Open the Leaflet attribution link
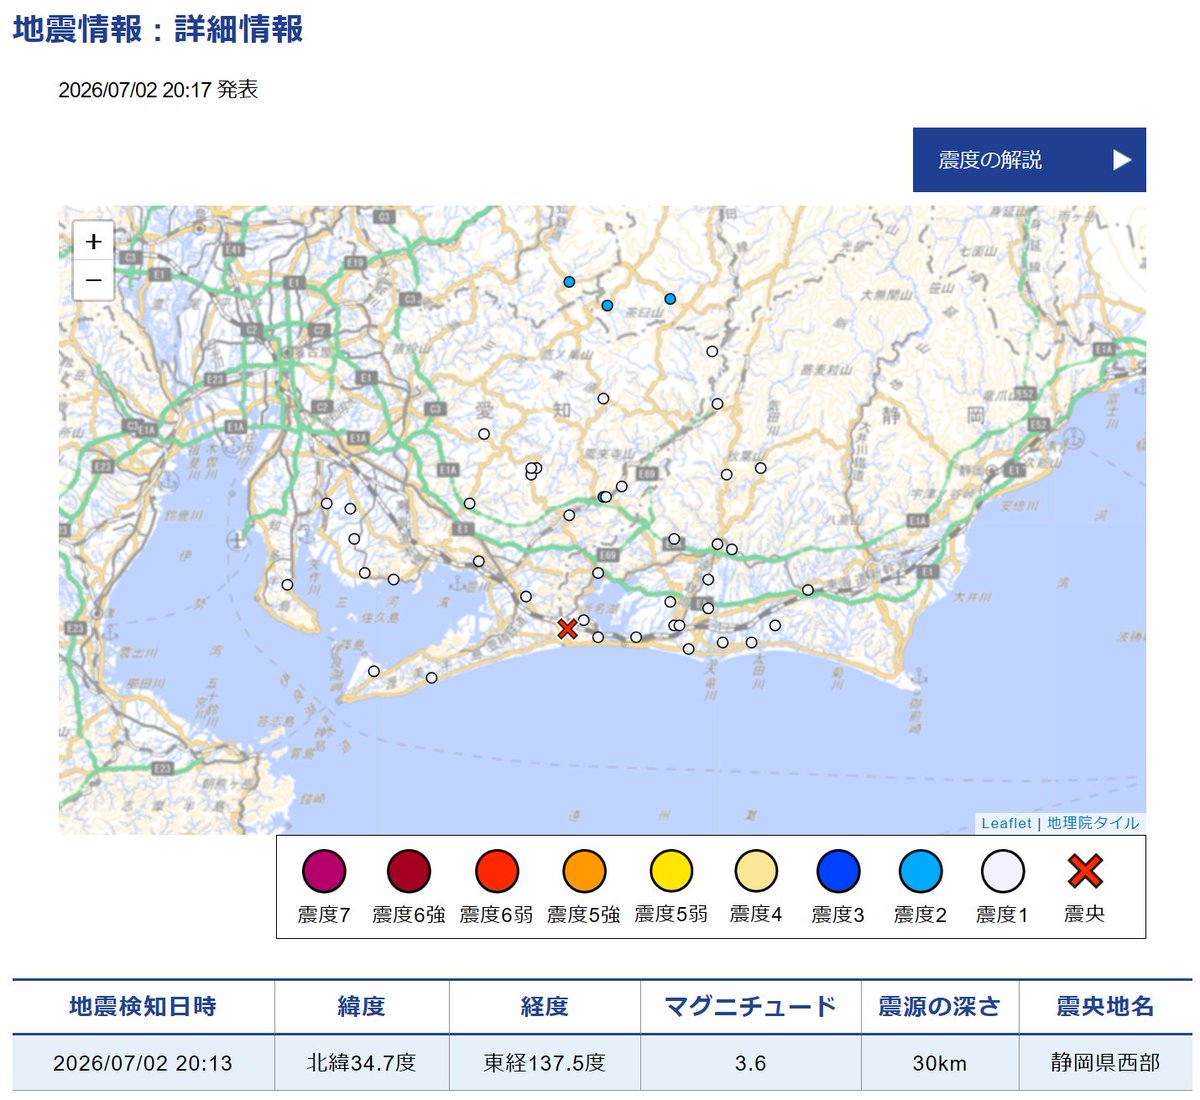Screen dimensions: 1200x1100 (x=1006, y=823)
